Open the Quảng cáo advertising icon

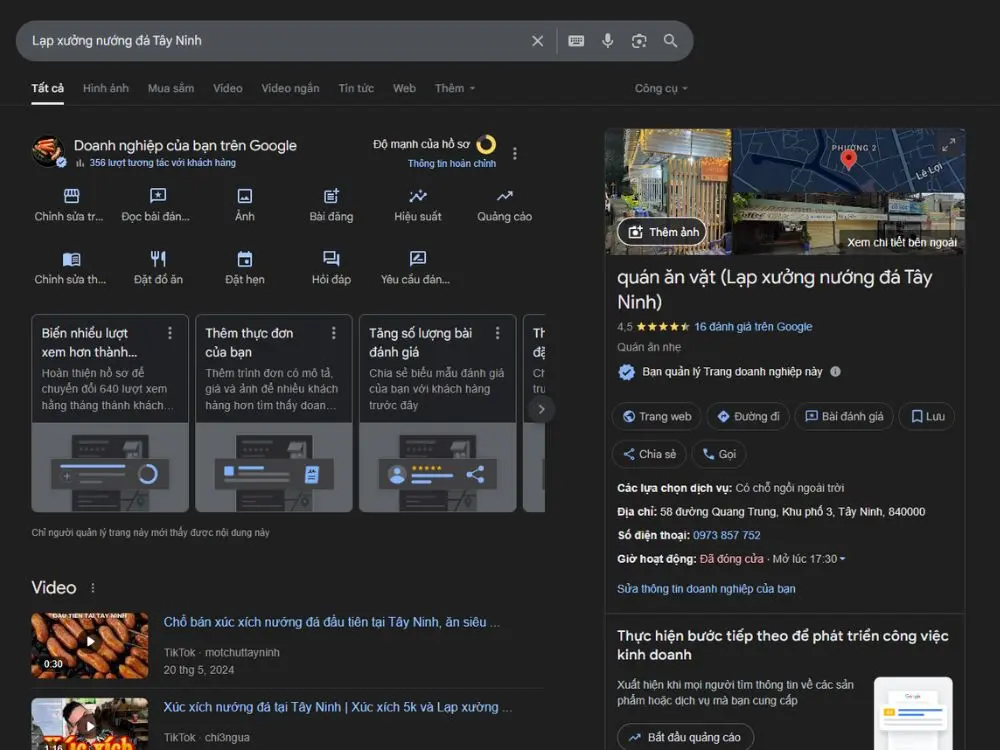(x=504, y=197)
